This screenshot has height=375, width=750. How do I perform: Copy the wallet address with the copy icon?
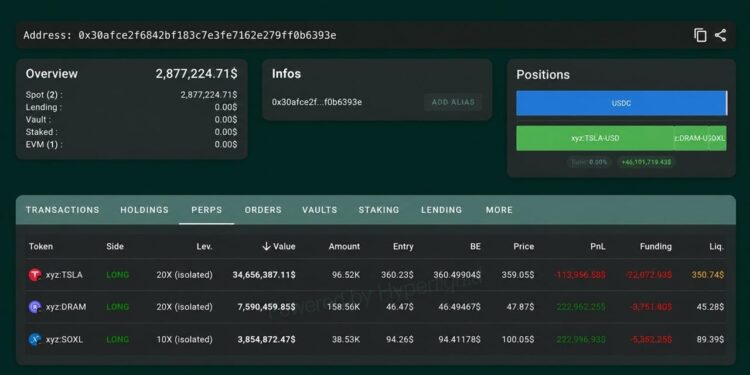pyautogui.click(x=700, y=35)
